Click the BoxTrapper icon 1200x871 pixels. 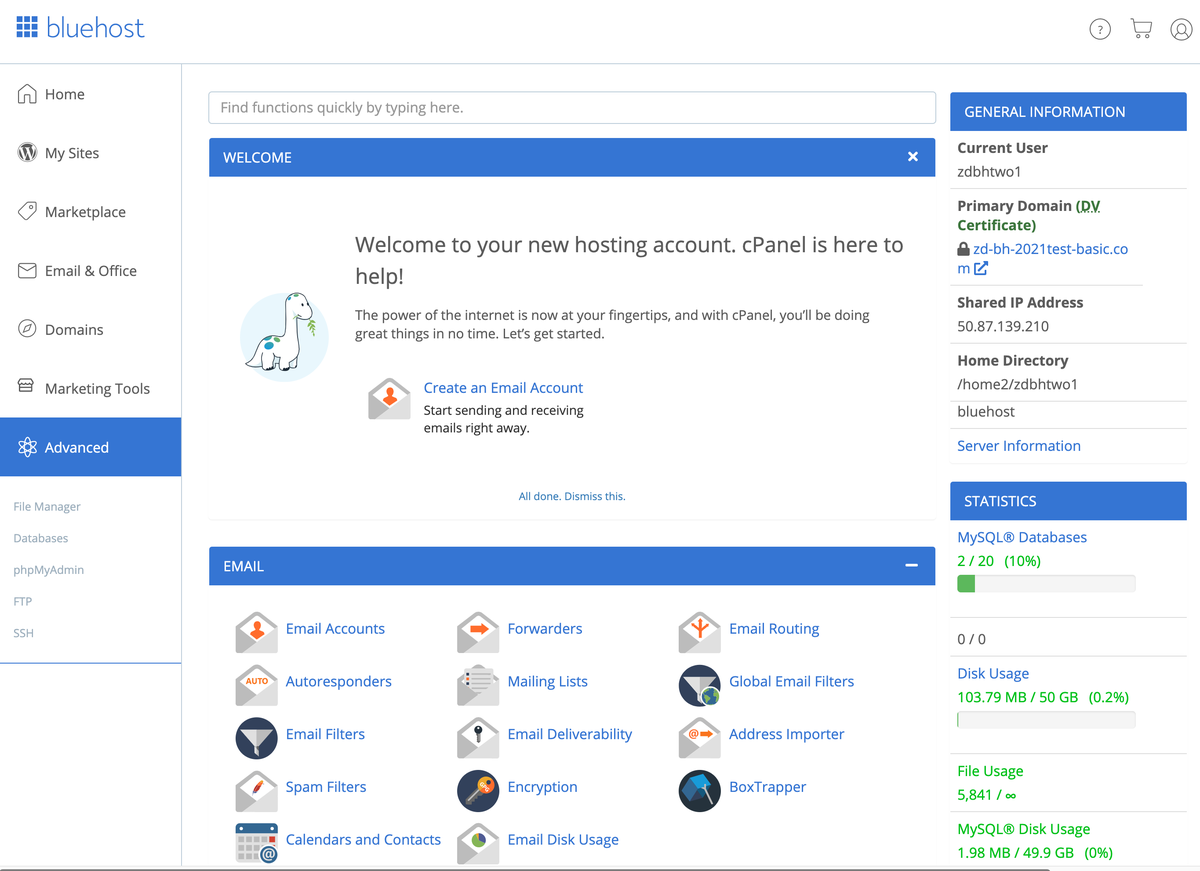pyautogui.click(x=699, y=790)
